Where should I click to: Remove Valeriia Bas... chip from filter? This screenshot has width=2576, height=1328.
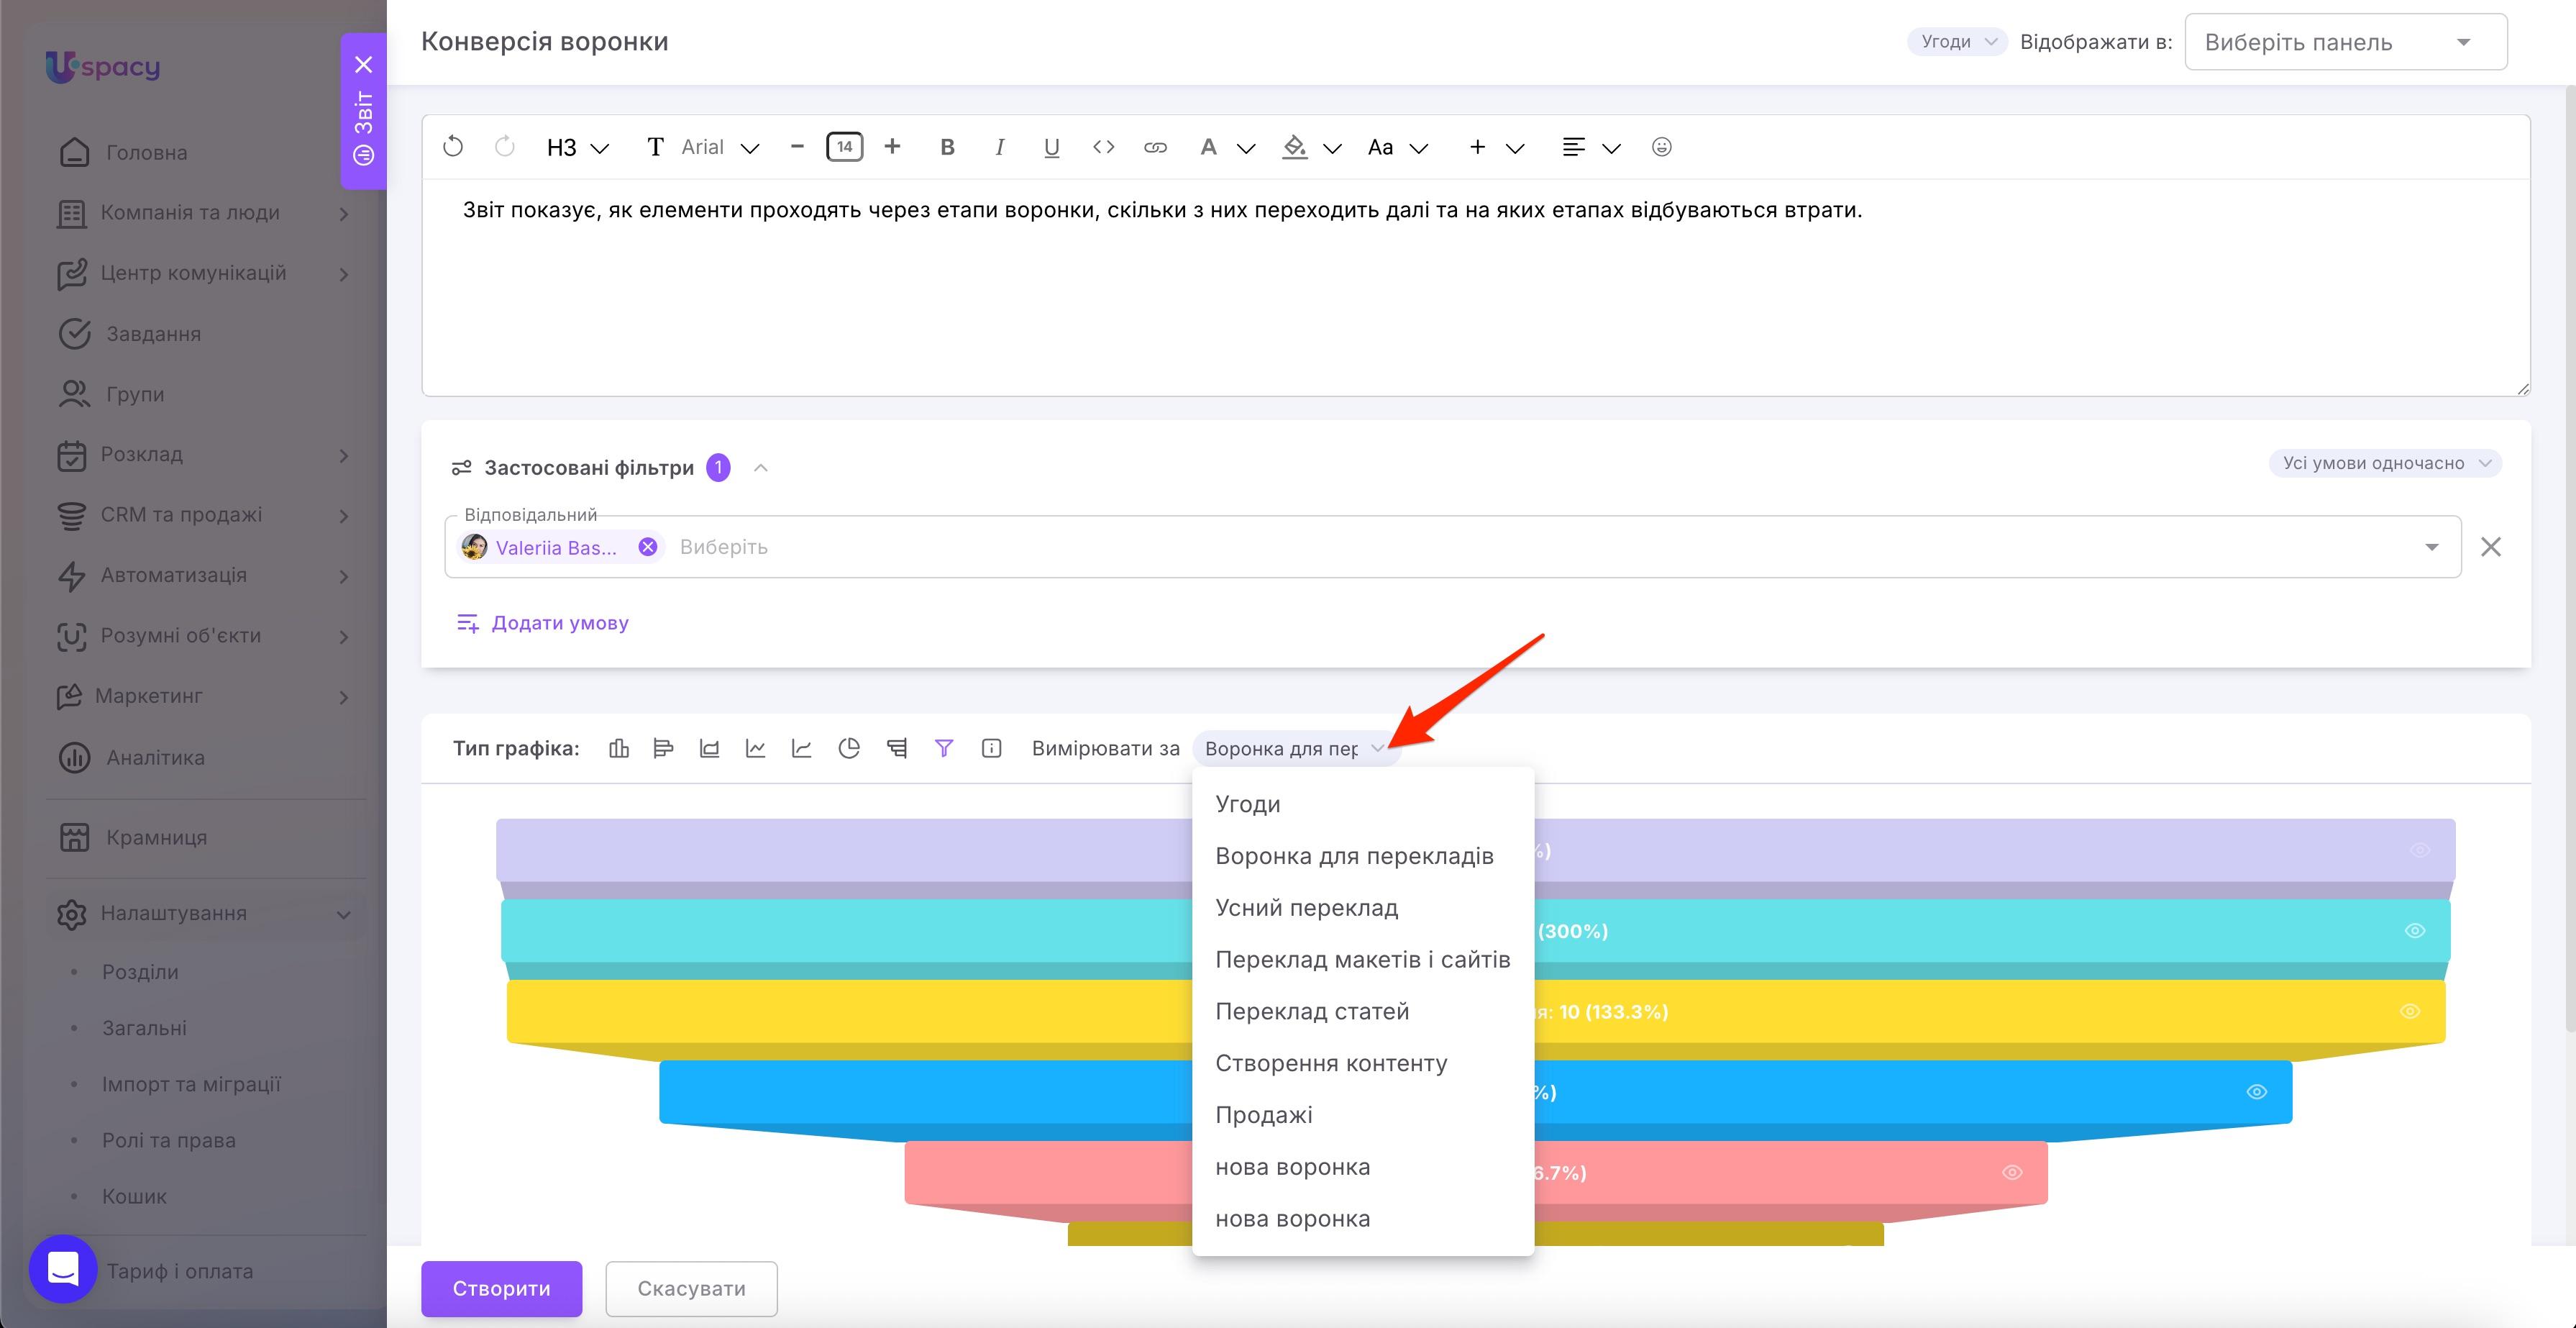(x=647, y=547)
